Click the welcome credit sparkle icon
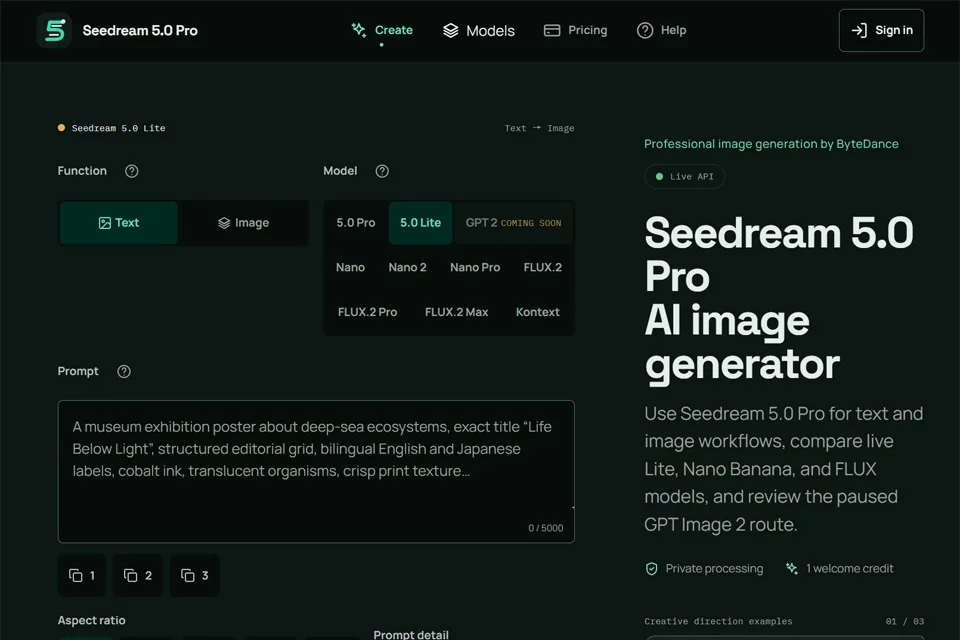This screenshot has width=960, height=640. (x=792, y=569)
